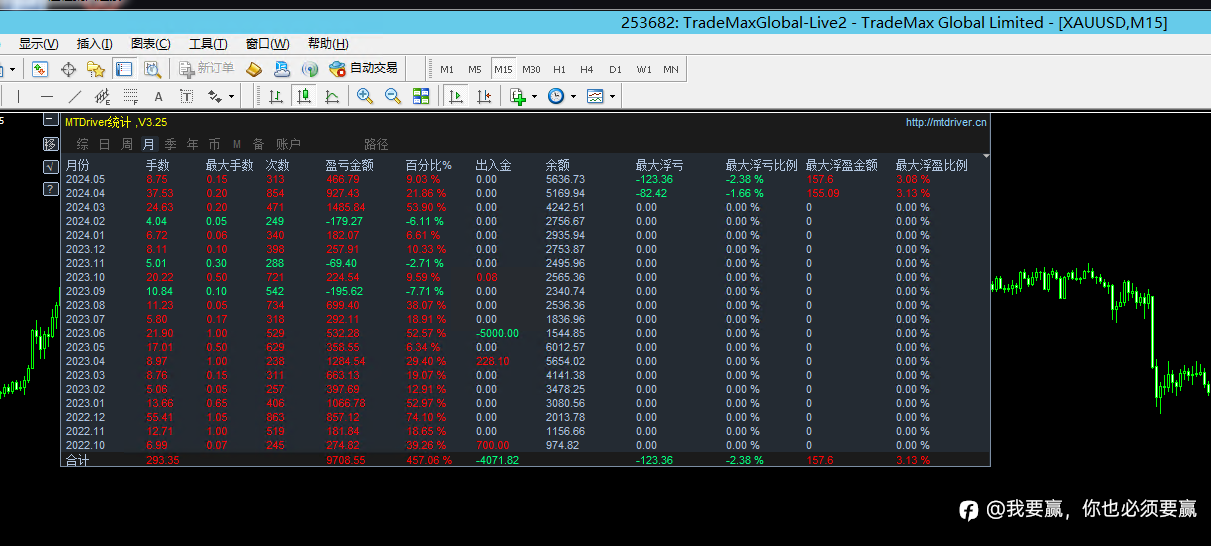Open the http://mtdriver.cn link
The height and width of the screenshot is (546, 1211).
[x=946, y=122]
